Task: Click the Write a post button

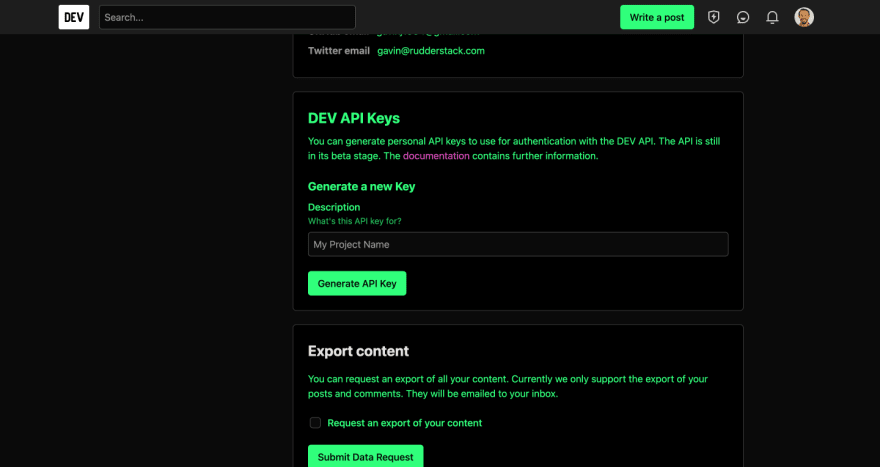Action: (x=656, y=17)
